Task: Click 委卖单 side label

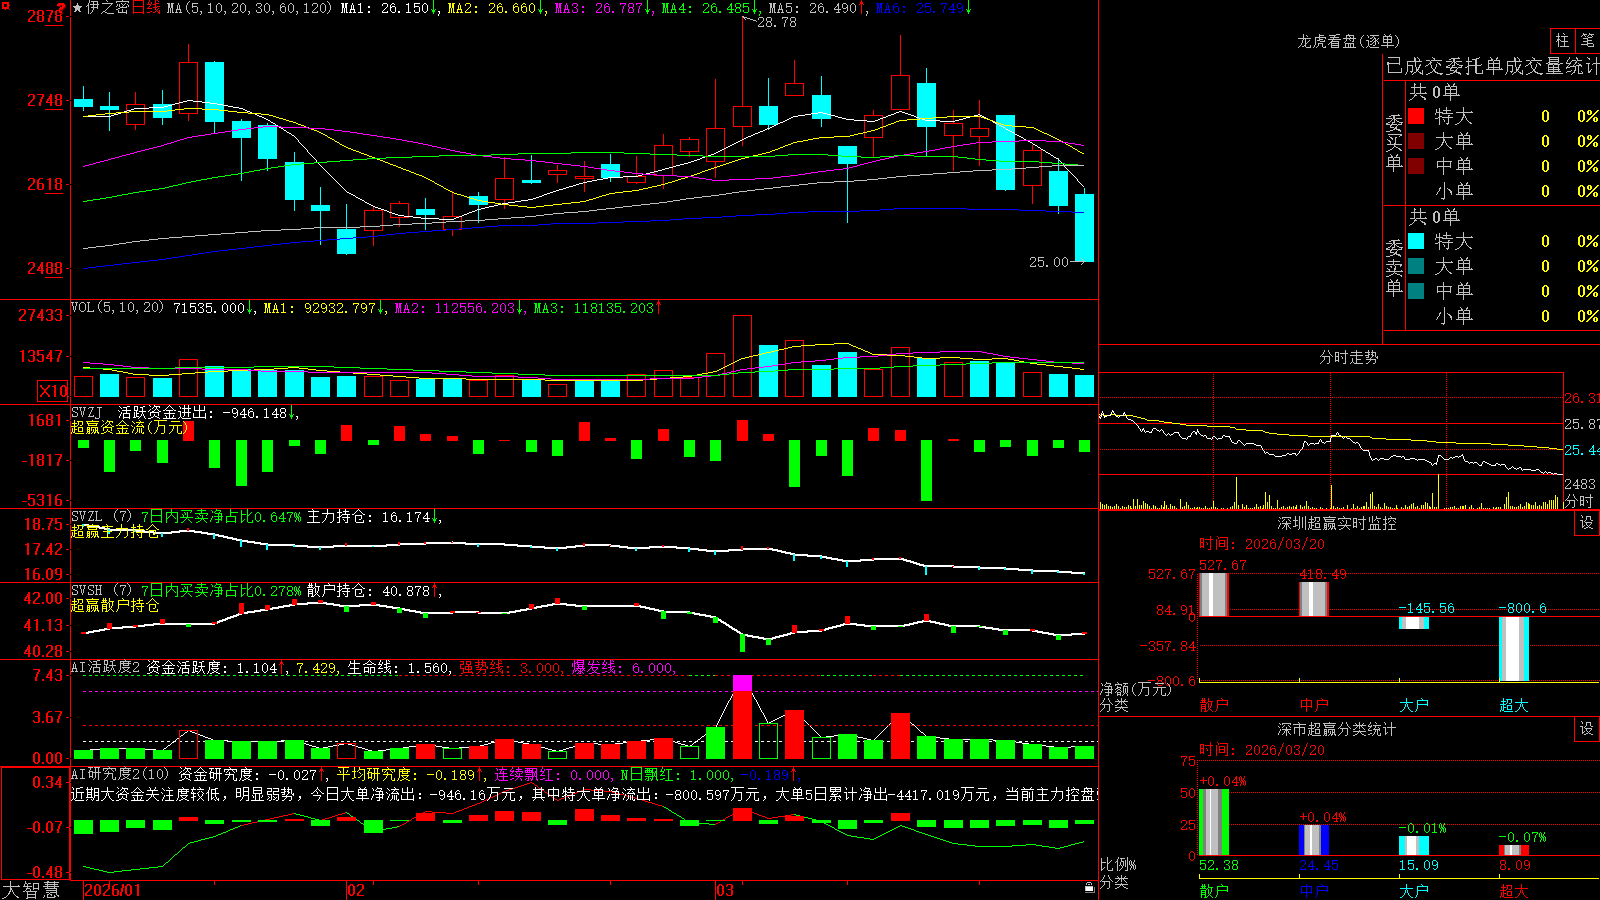Action: tap(1394, 267)
